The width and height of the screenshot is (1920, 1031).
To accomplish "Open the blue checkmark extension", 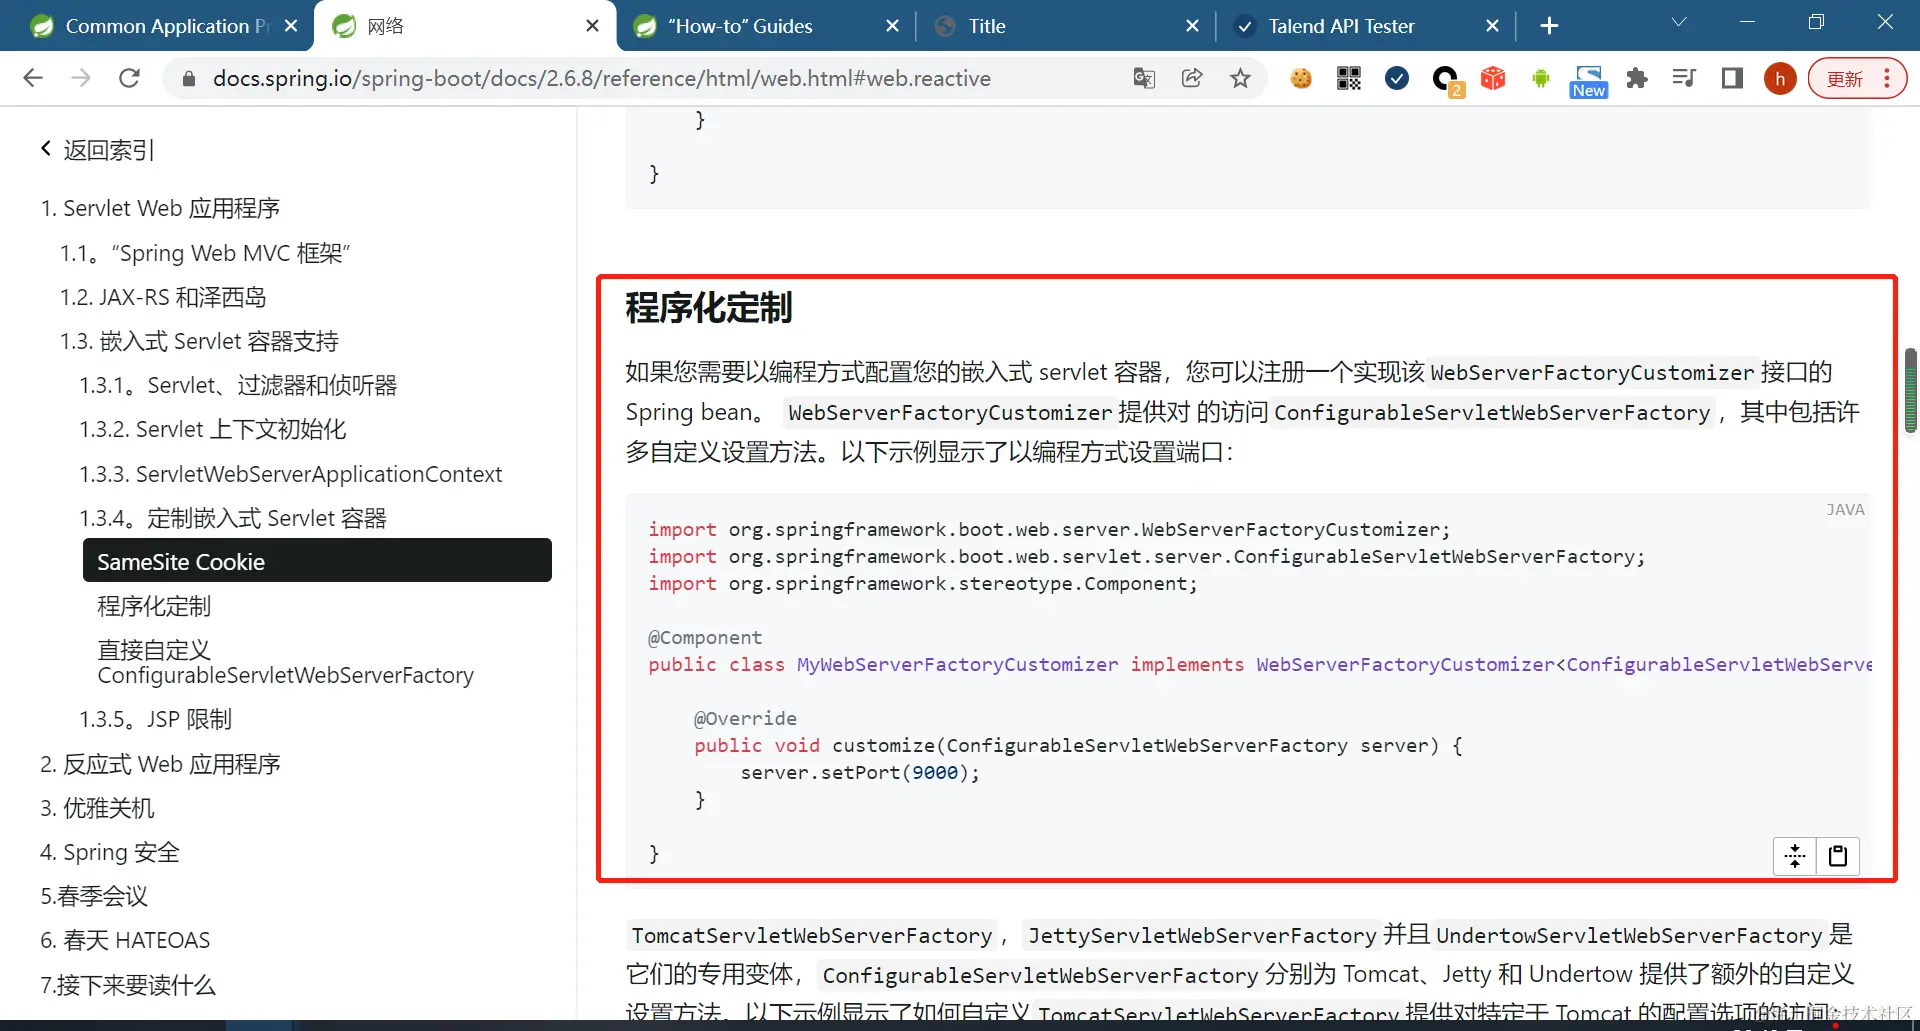I will pyautogui.click(x=1397, y=78).
